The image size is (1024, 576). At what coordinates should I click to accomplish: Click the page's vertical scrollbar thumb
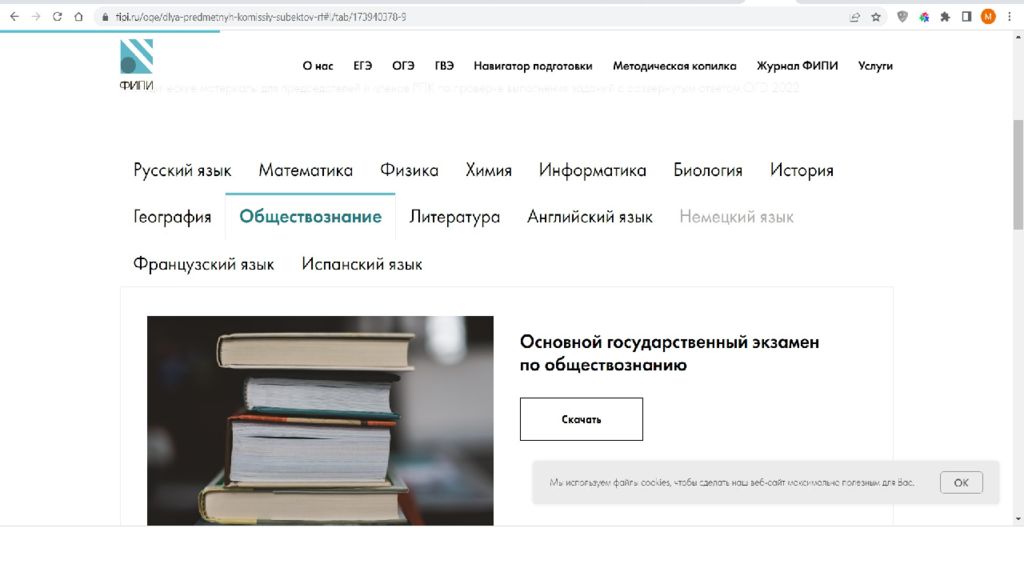[x=1018, y=174]
